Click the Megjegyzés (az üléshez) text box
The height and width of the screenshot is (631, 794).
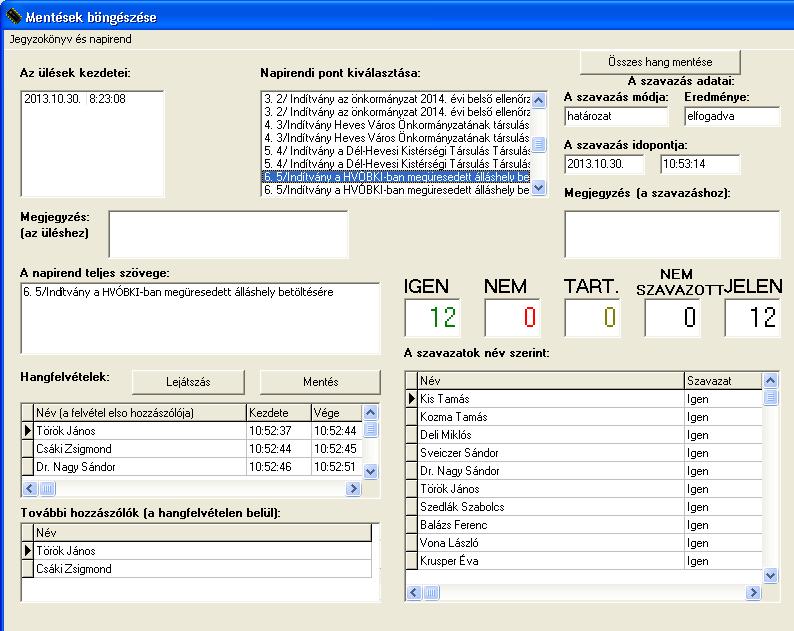[228, 234]
